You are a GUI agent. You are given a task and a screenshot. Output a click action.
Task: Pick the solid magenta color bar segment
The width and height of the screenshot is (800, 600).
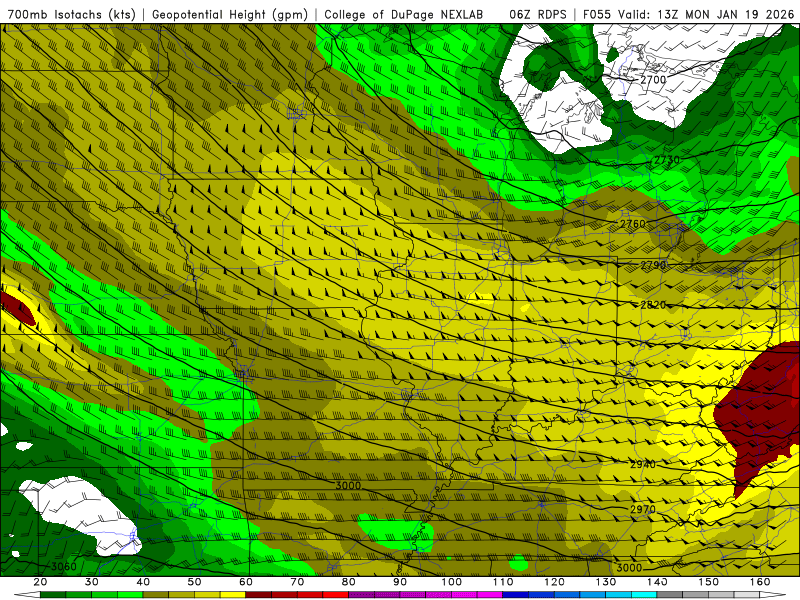(x=490, y=594)
